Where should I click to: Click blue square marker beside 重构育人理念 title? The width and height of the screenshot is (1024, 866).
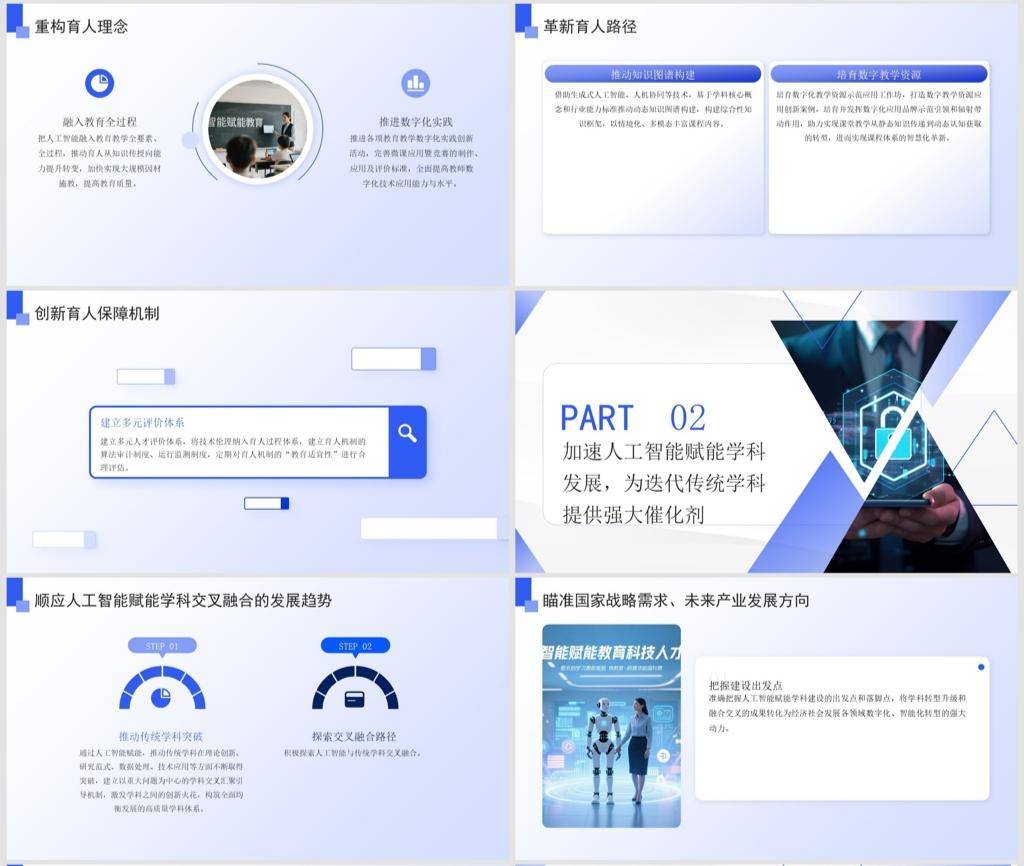[x=18, y=21]
